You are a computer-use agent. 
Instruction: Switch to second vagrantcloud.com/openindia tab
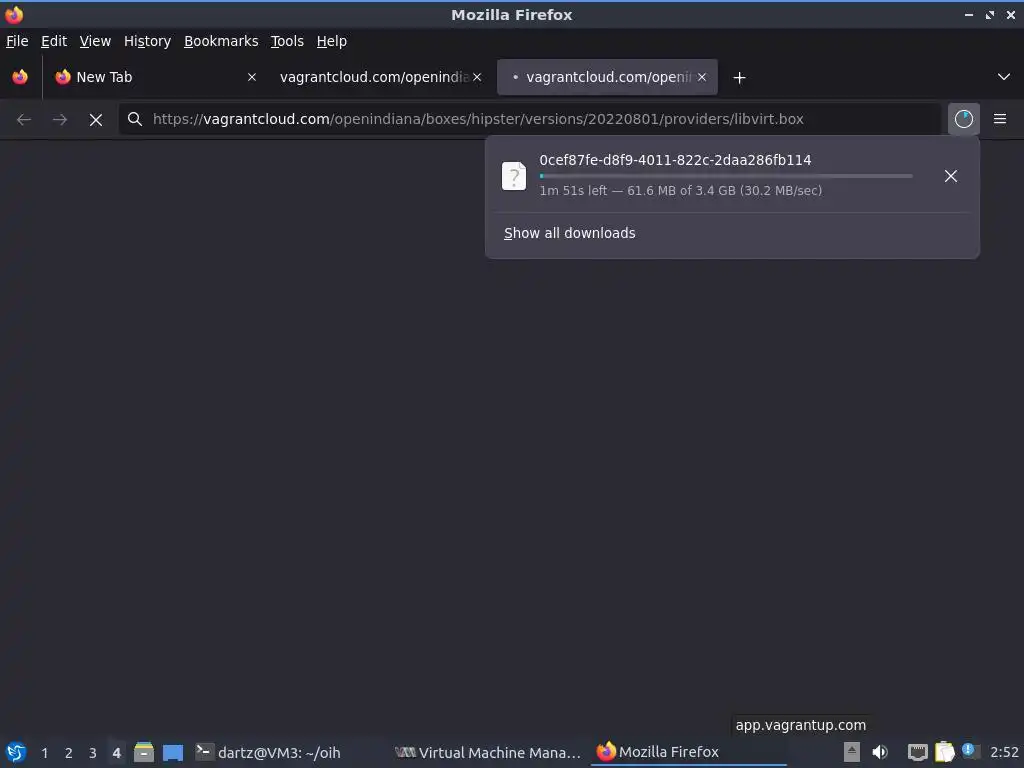pyautogui.click(x=607, y=77)
